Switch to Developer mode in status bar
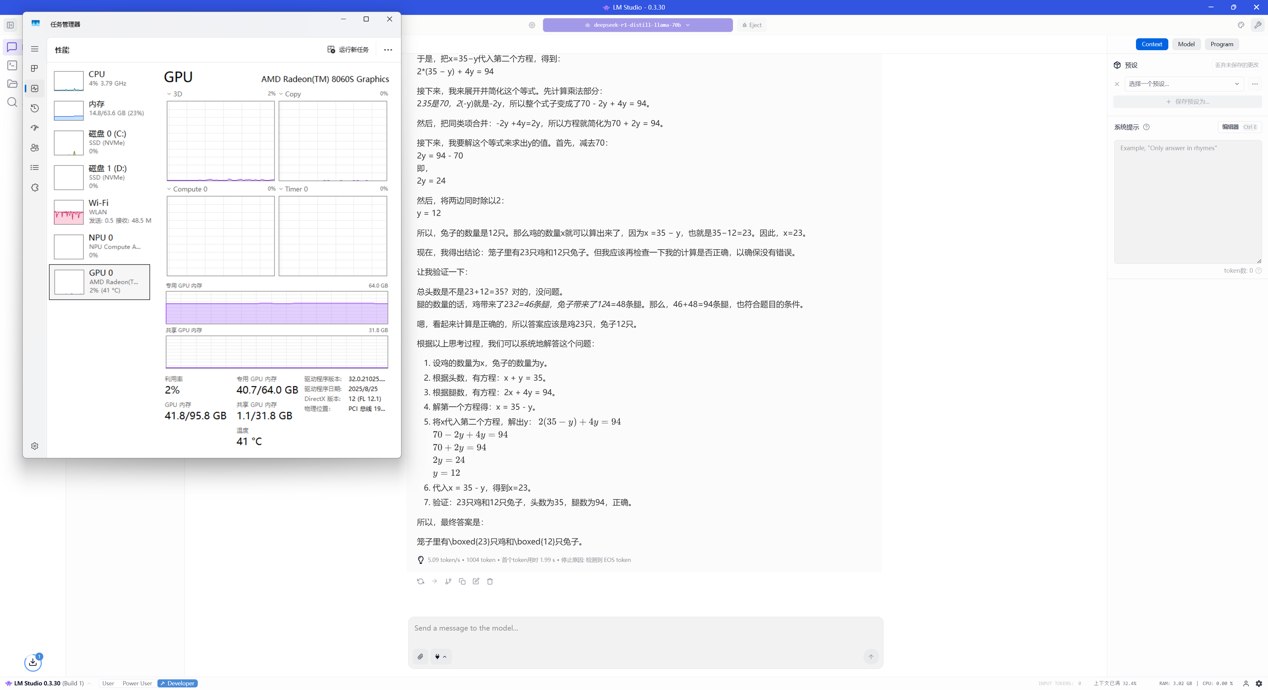 pyautogui.click(x=178, y=684)
